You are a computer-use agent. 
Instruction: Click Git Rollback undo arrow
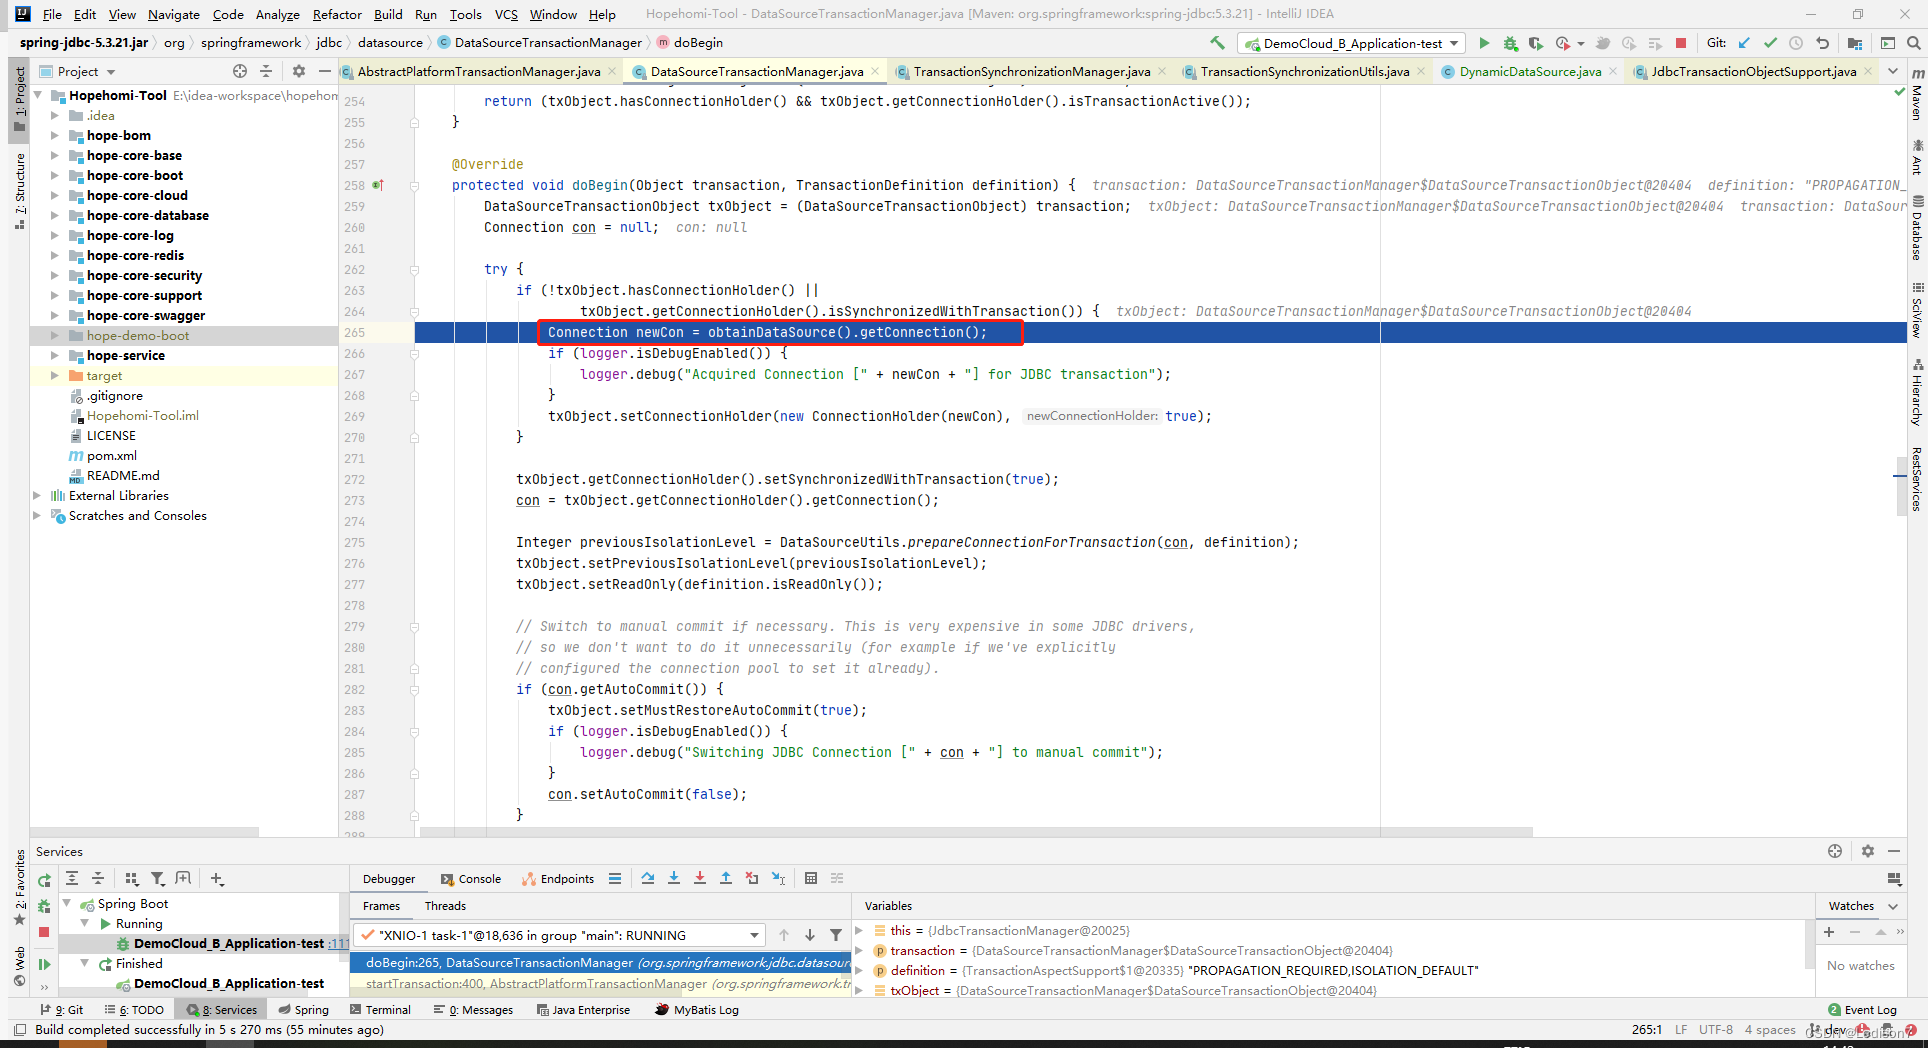[1822, 43]
